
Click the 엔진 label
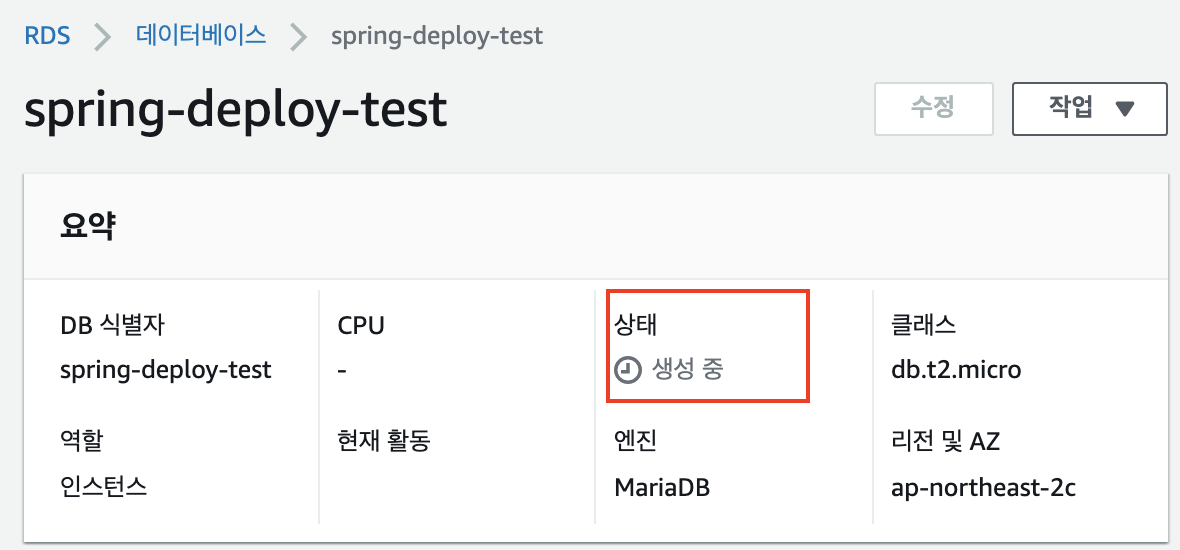636,441
